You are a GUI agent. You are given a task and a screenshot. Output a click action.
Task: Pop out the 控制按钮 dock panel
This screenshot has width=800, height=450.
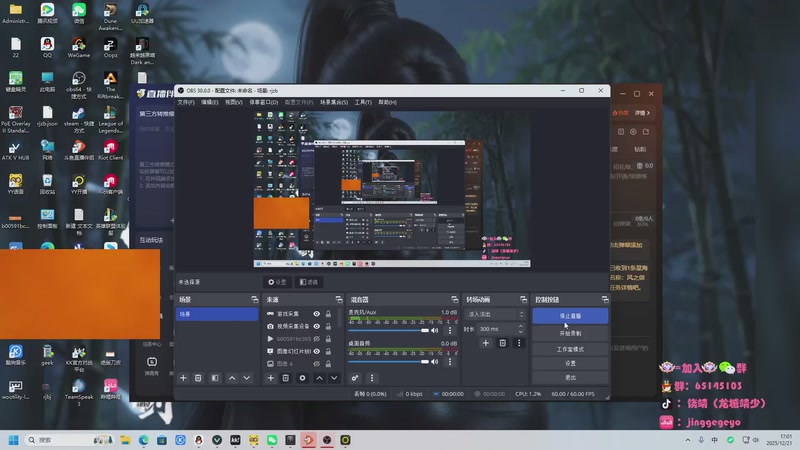(605, 299)
